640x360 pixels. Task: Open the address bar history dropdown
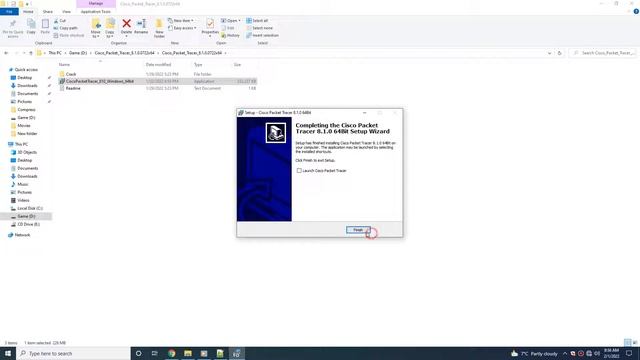(549, 53)
